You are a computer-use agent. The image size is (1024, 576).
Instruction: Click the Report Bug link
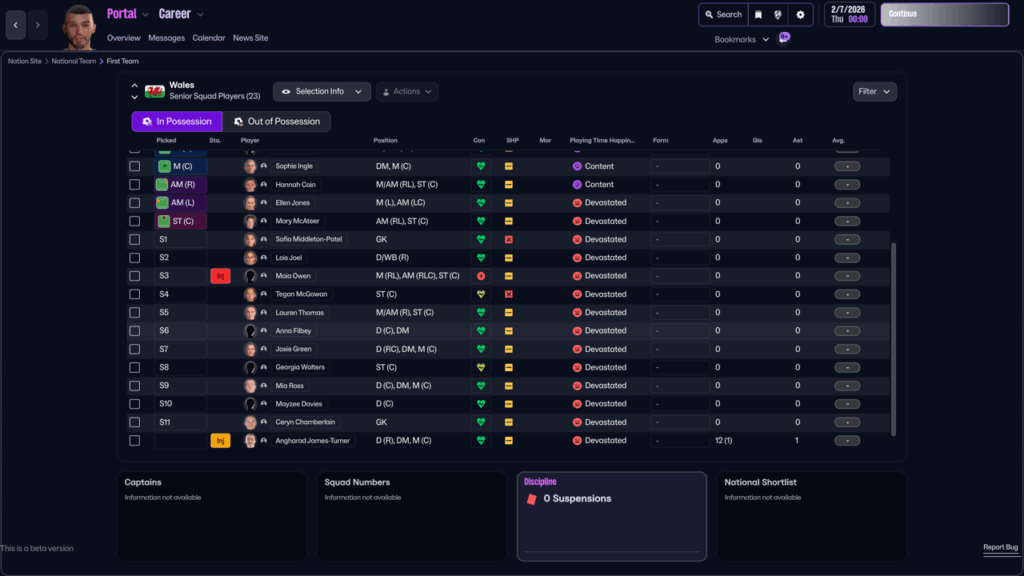coord(1000,547)
